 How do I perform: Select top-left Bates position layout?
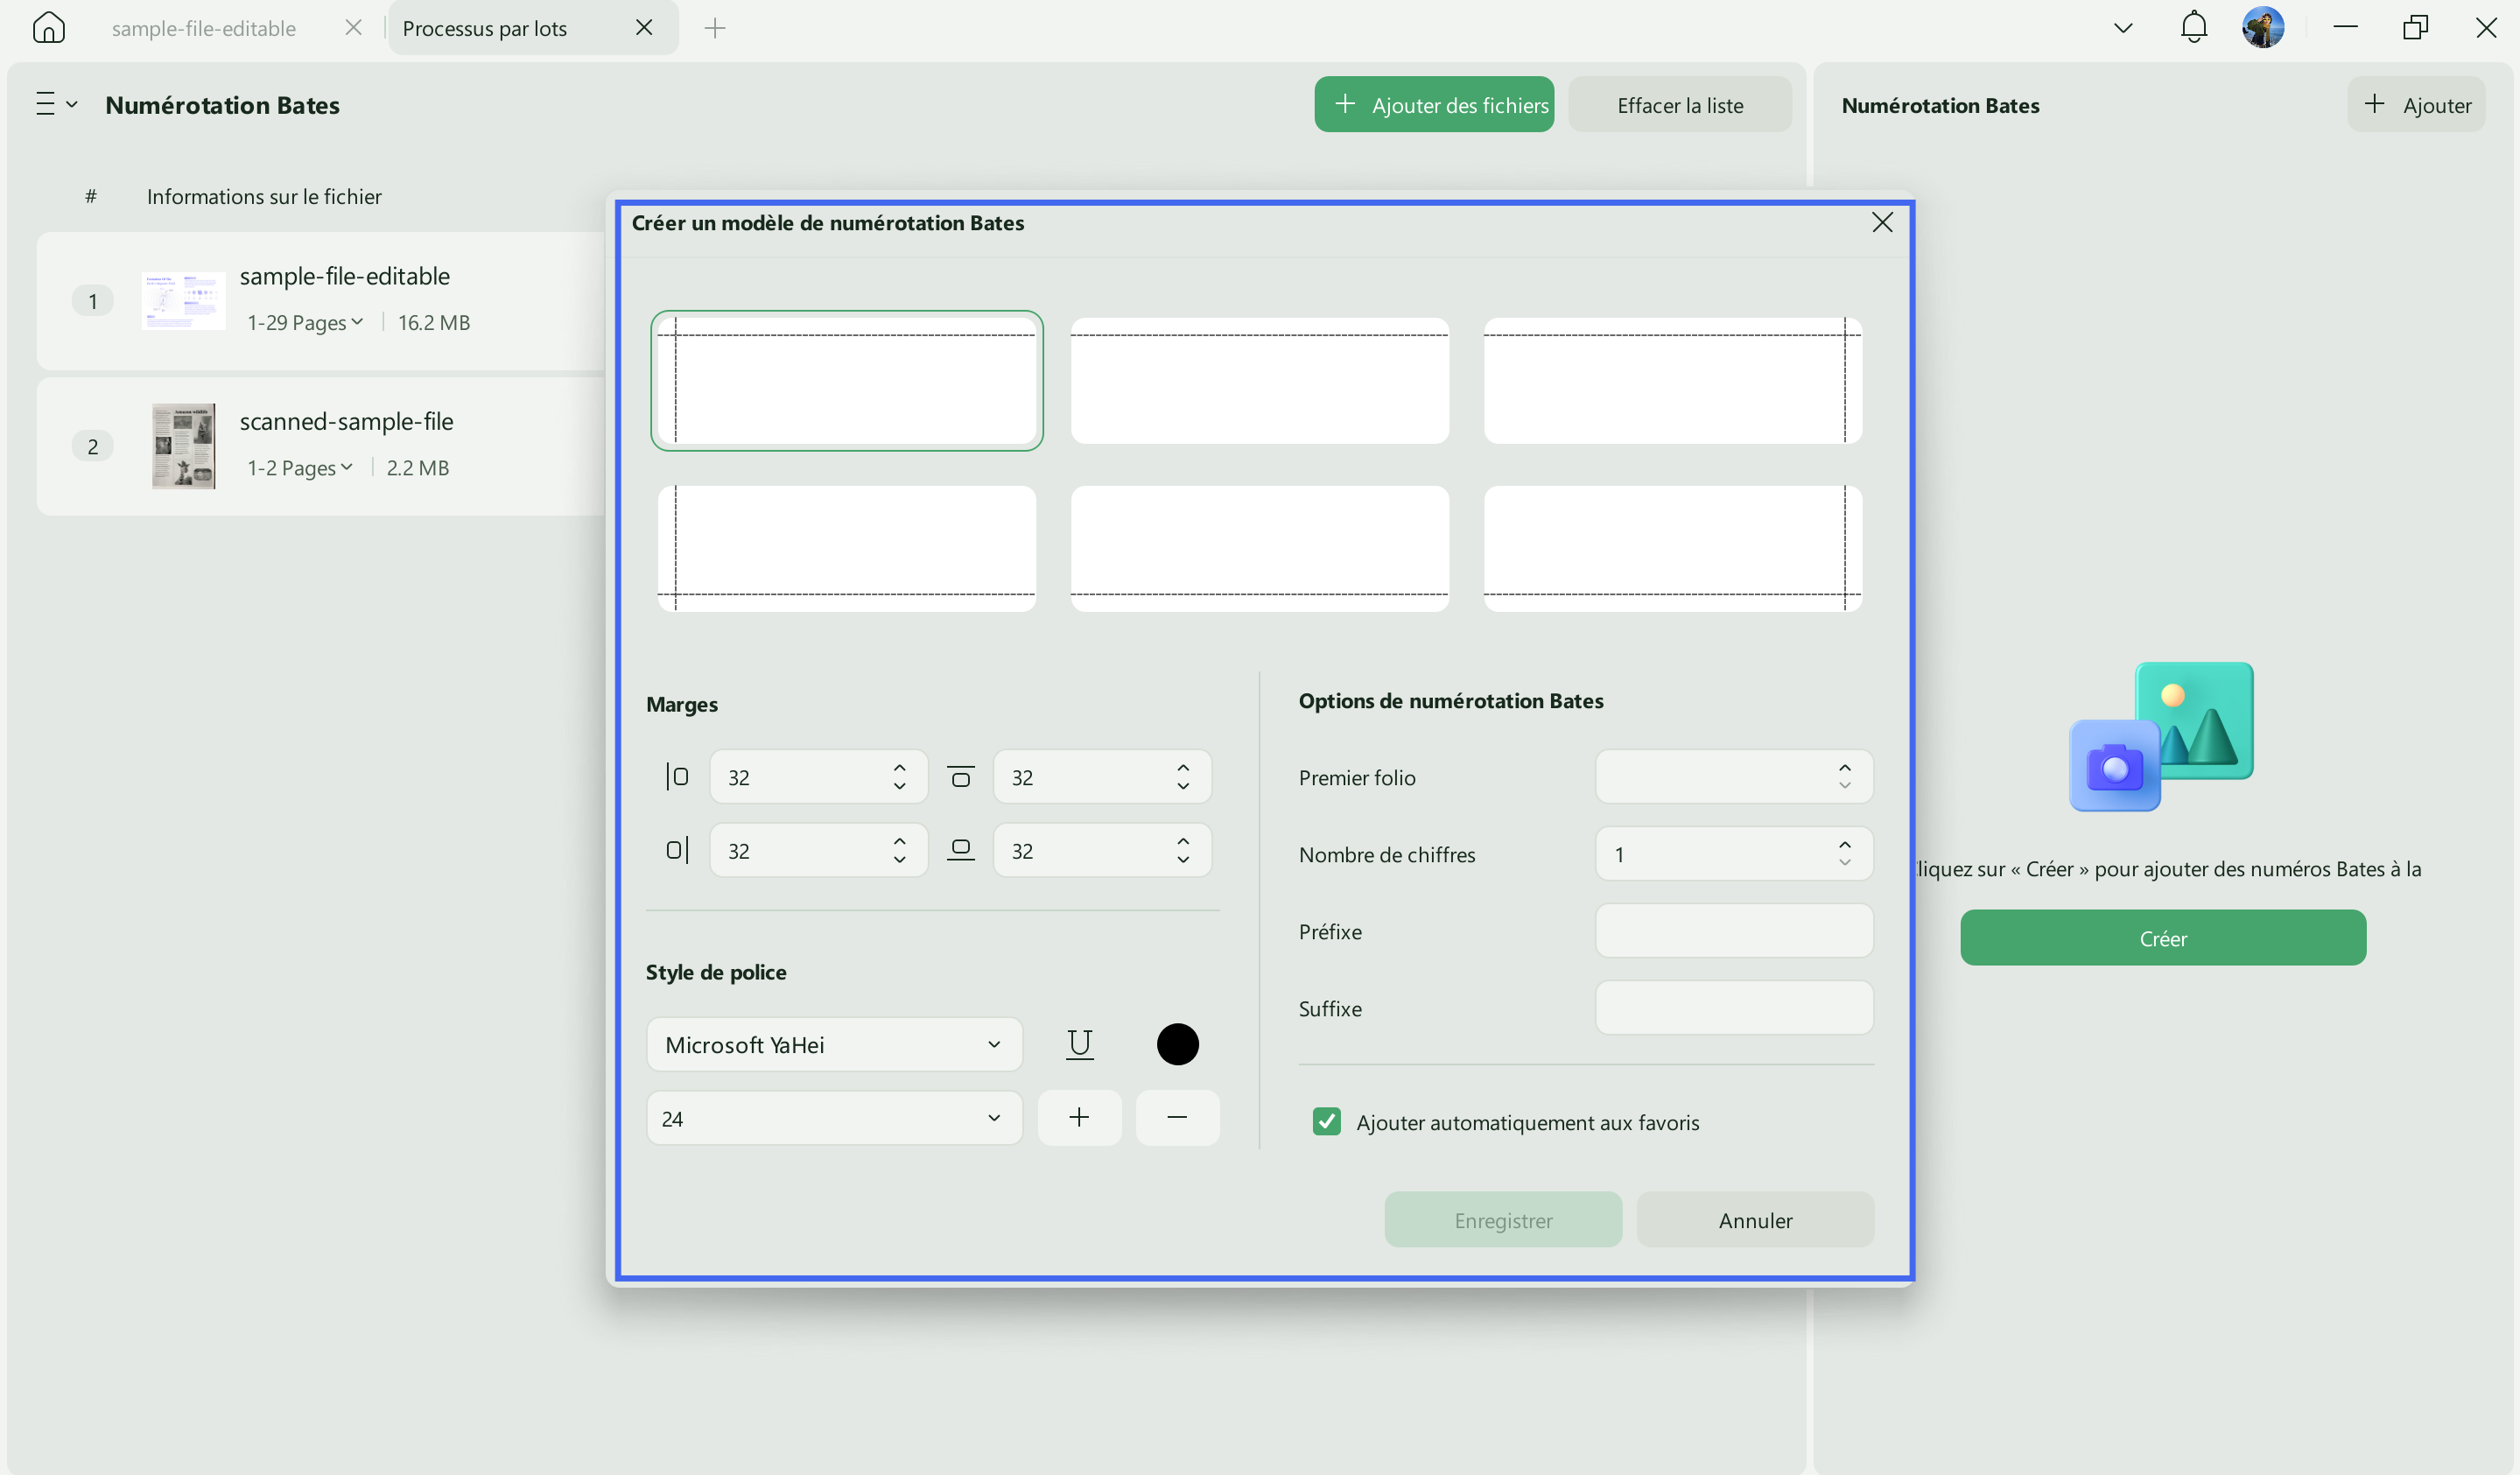click(x=846, y=380)
